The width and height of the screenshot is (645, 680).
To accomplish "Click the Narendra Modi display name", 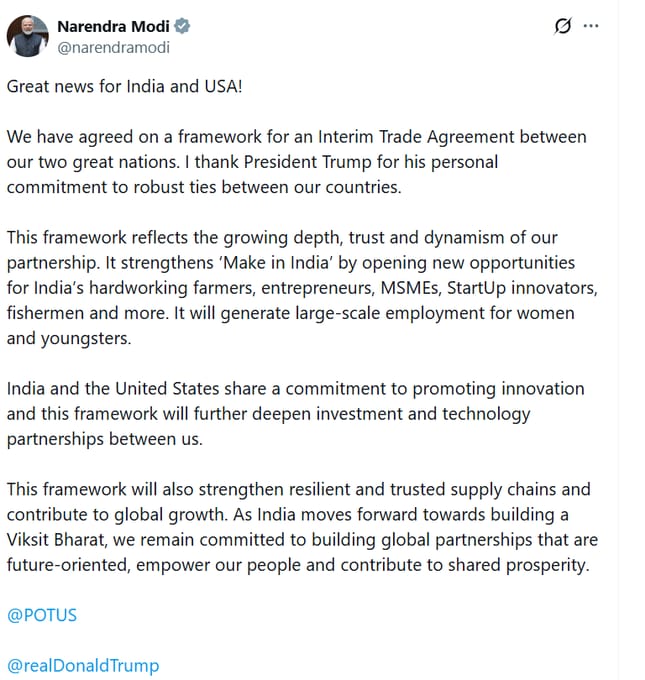I will click(x=115, y=26).
